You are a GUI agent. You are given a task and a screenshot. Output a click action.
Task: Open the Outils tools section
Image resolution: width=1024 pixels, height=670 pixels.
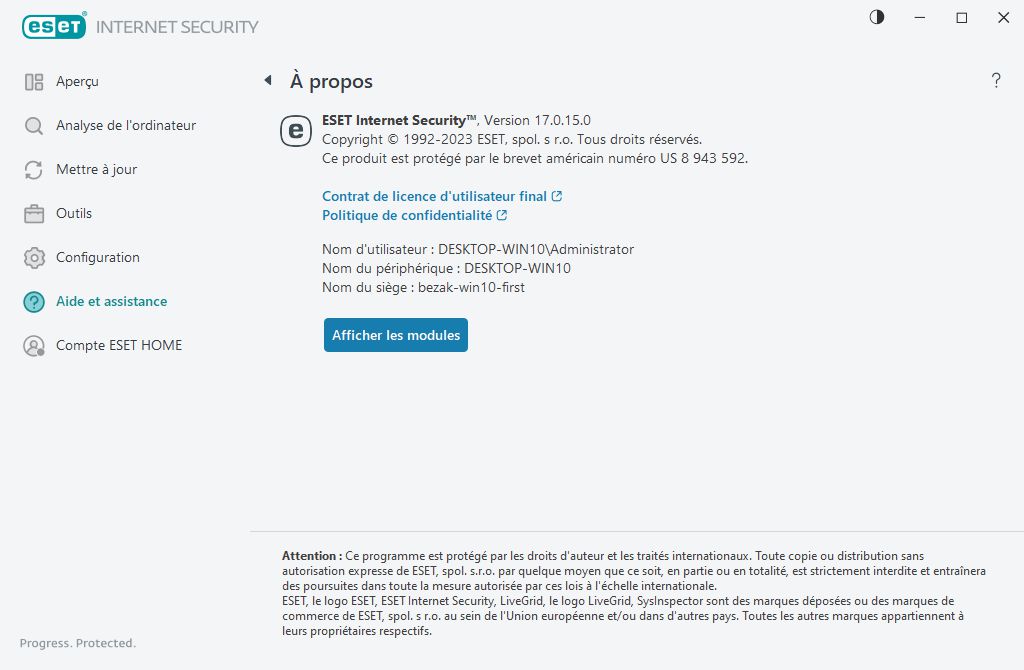(x=35, y=213)
